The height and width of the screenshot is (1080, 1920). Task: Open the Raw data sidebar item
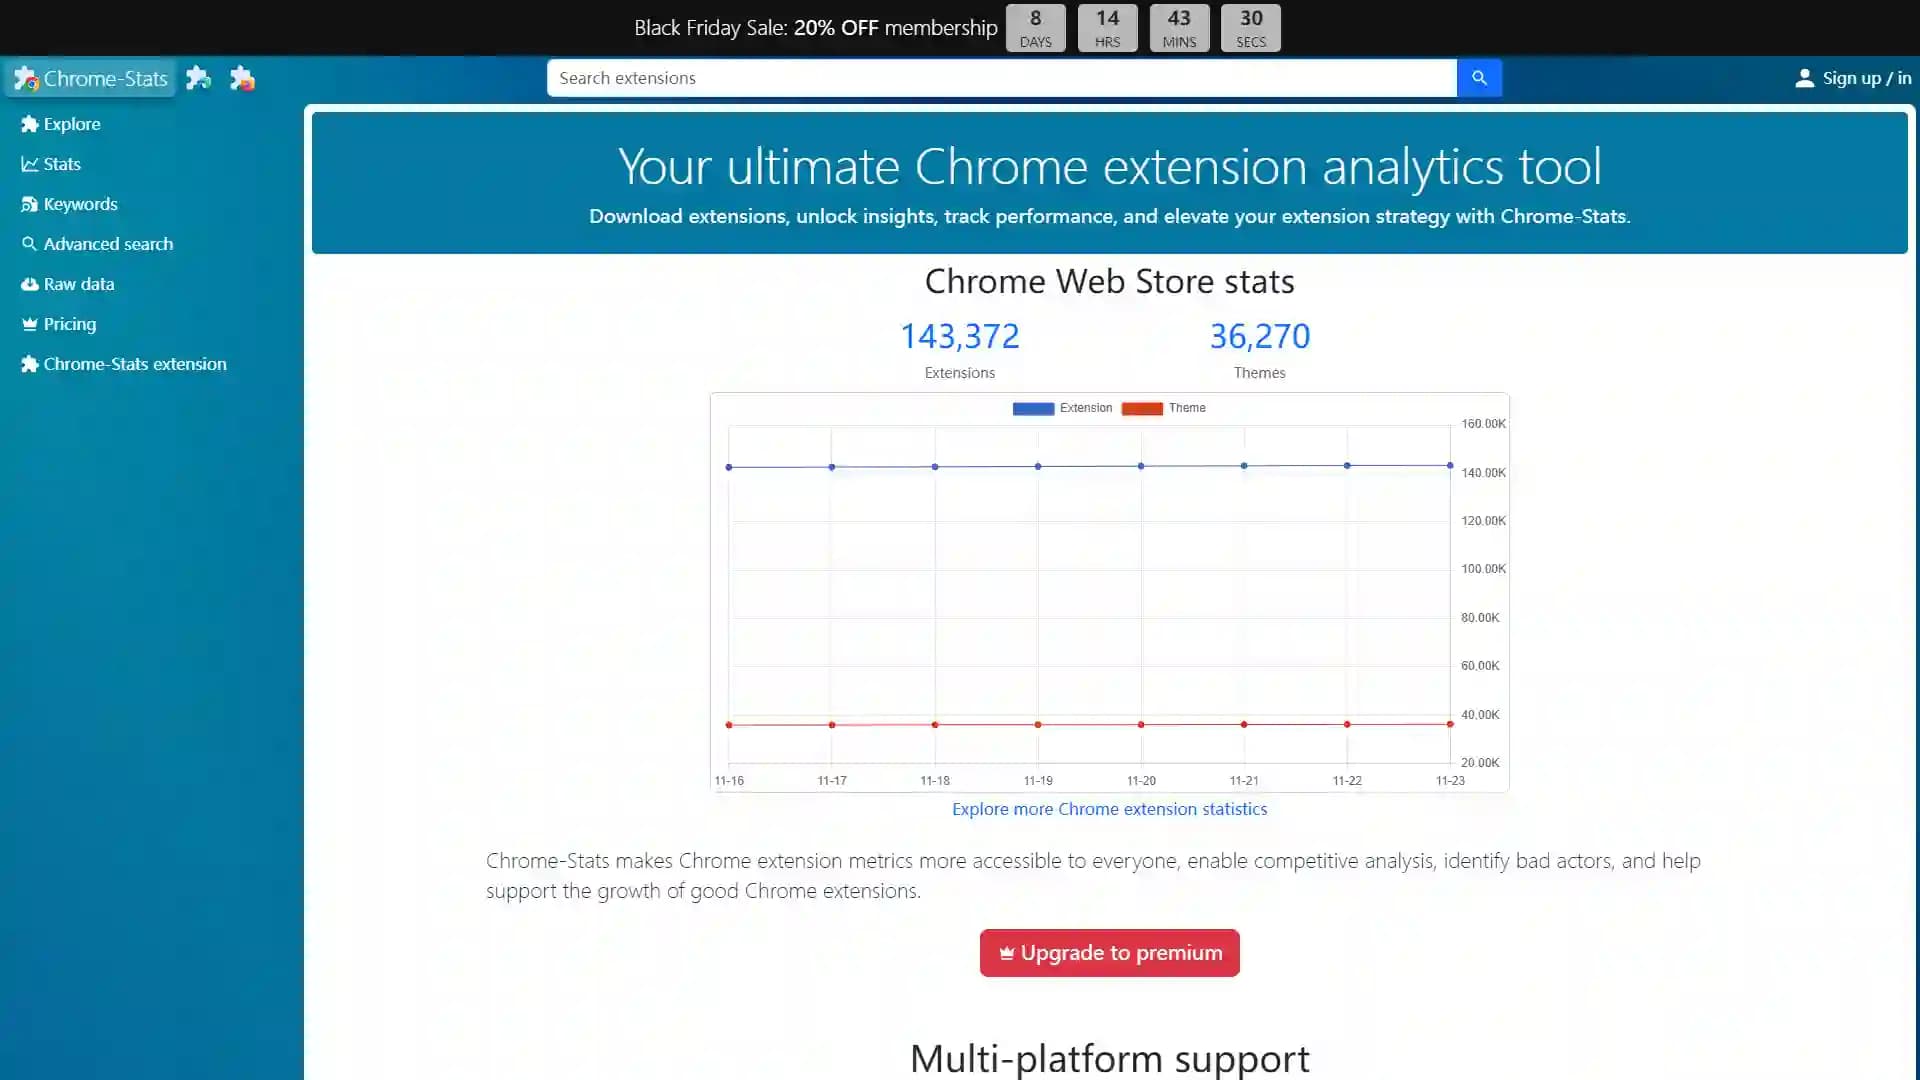click(68, 284)
